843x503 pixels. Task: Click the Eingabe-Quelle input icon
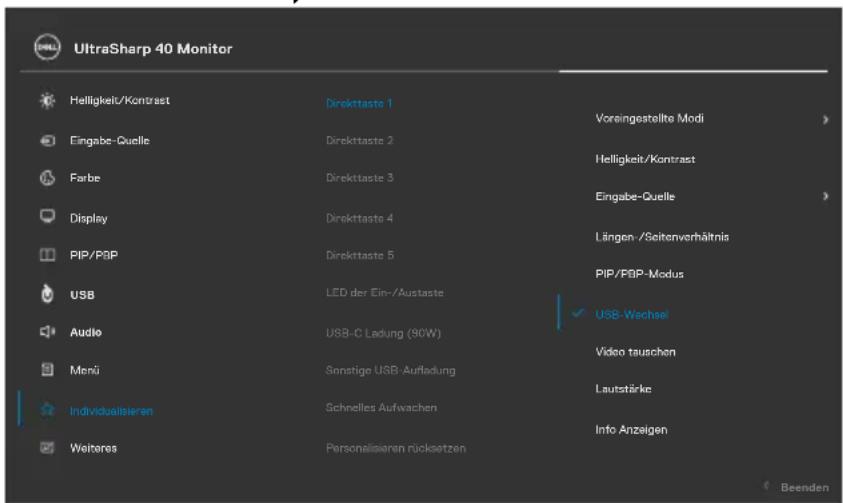[47, 141]
